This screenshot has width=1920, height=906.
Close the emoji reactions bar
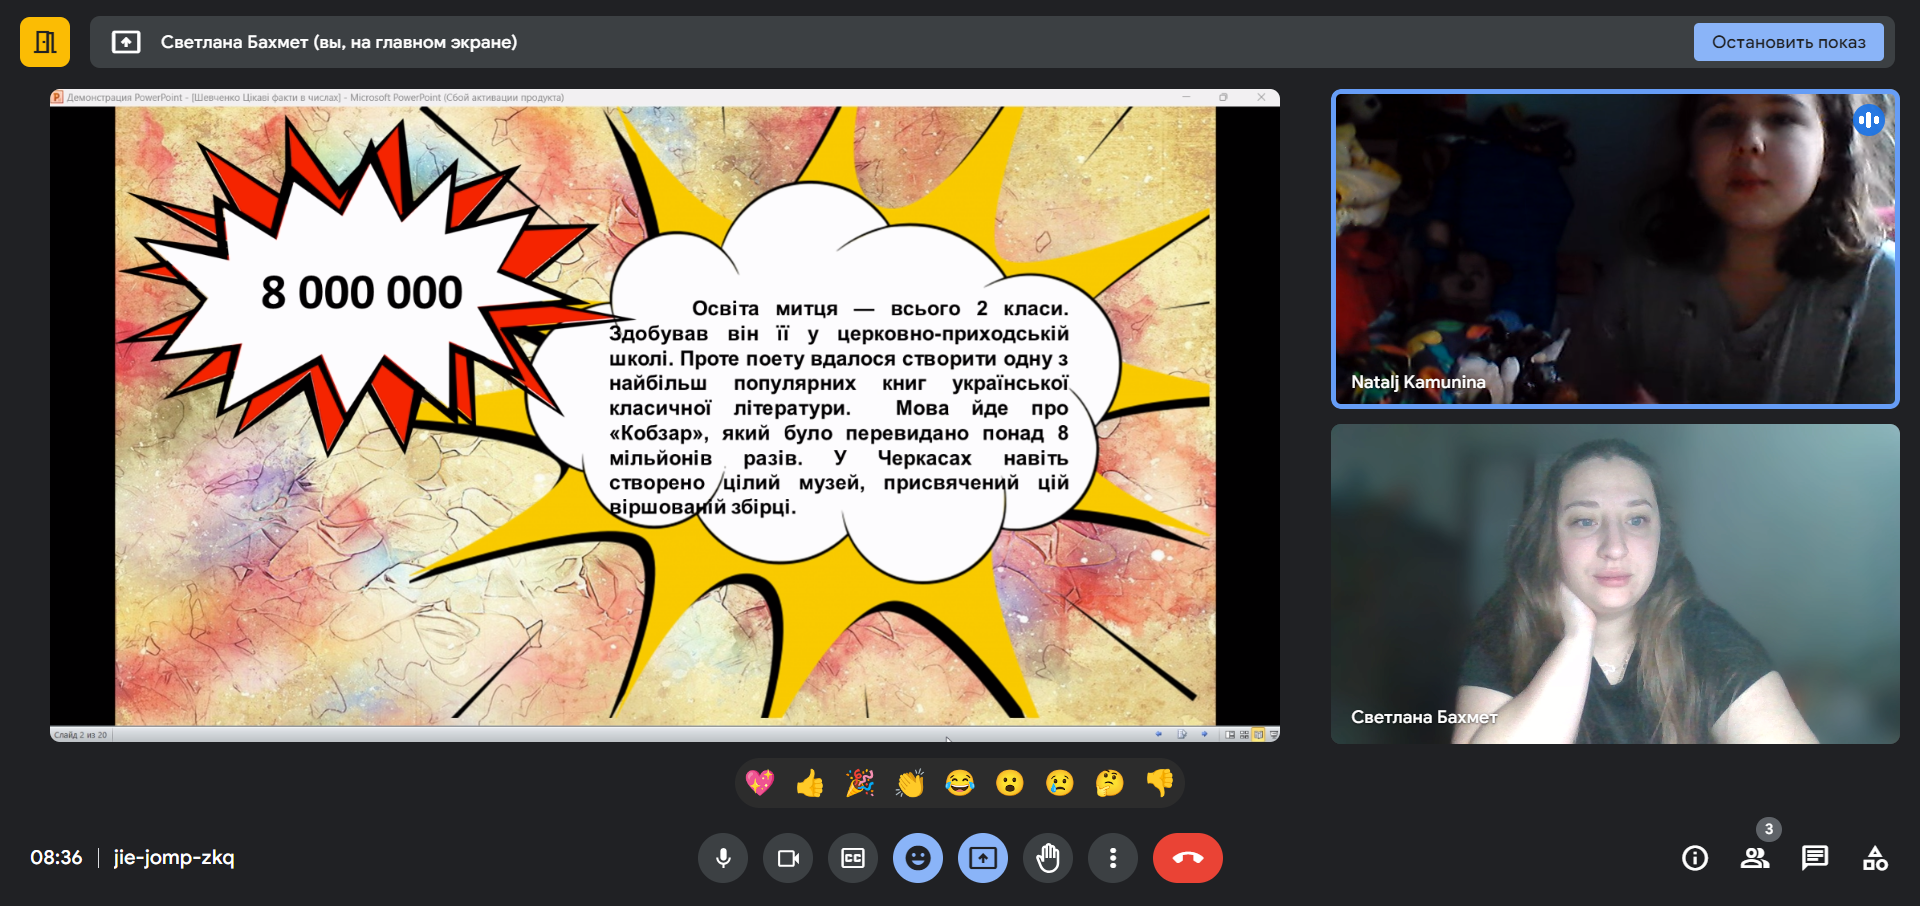tap(918, 858)
